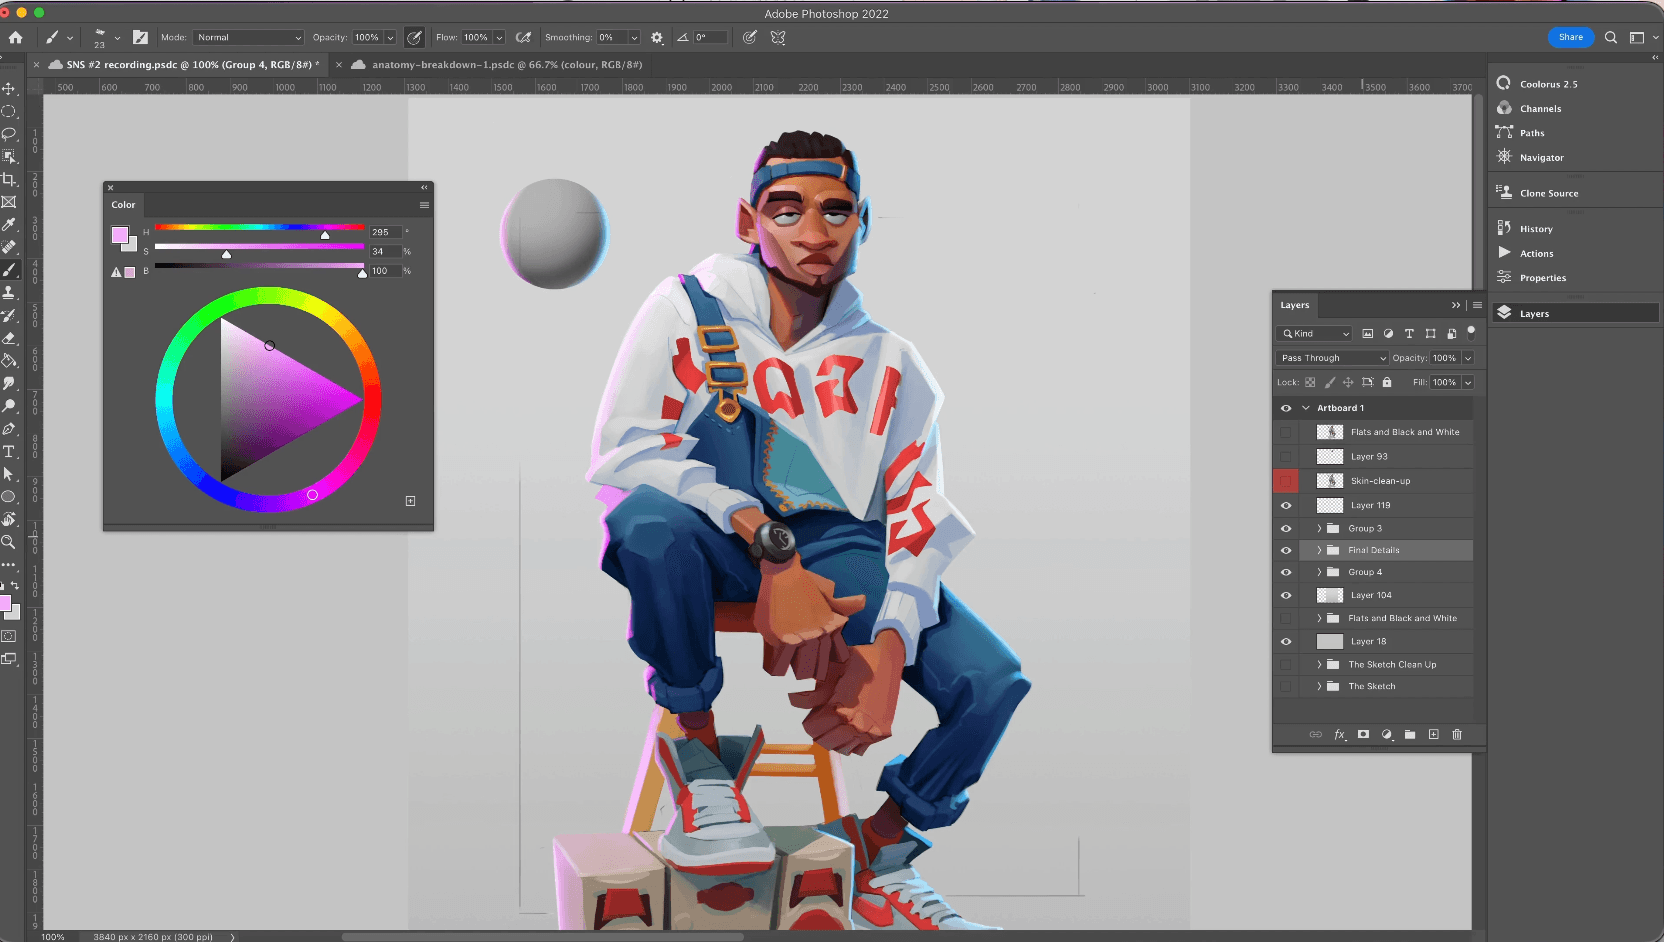Expand The Sketch Clean Up folder
This screenshot has width=1664, height=942.
1319,664
